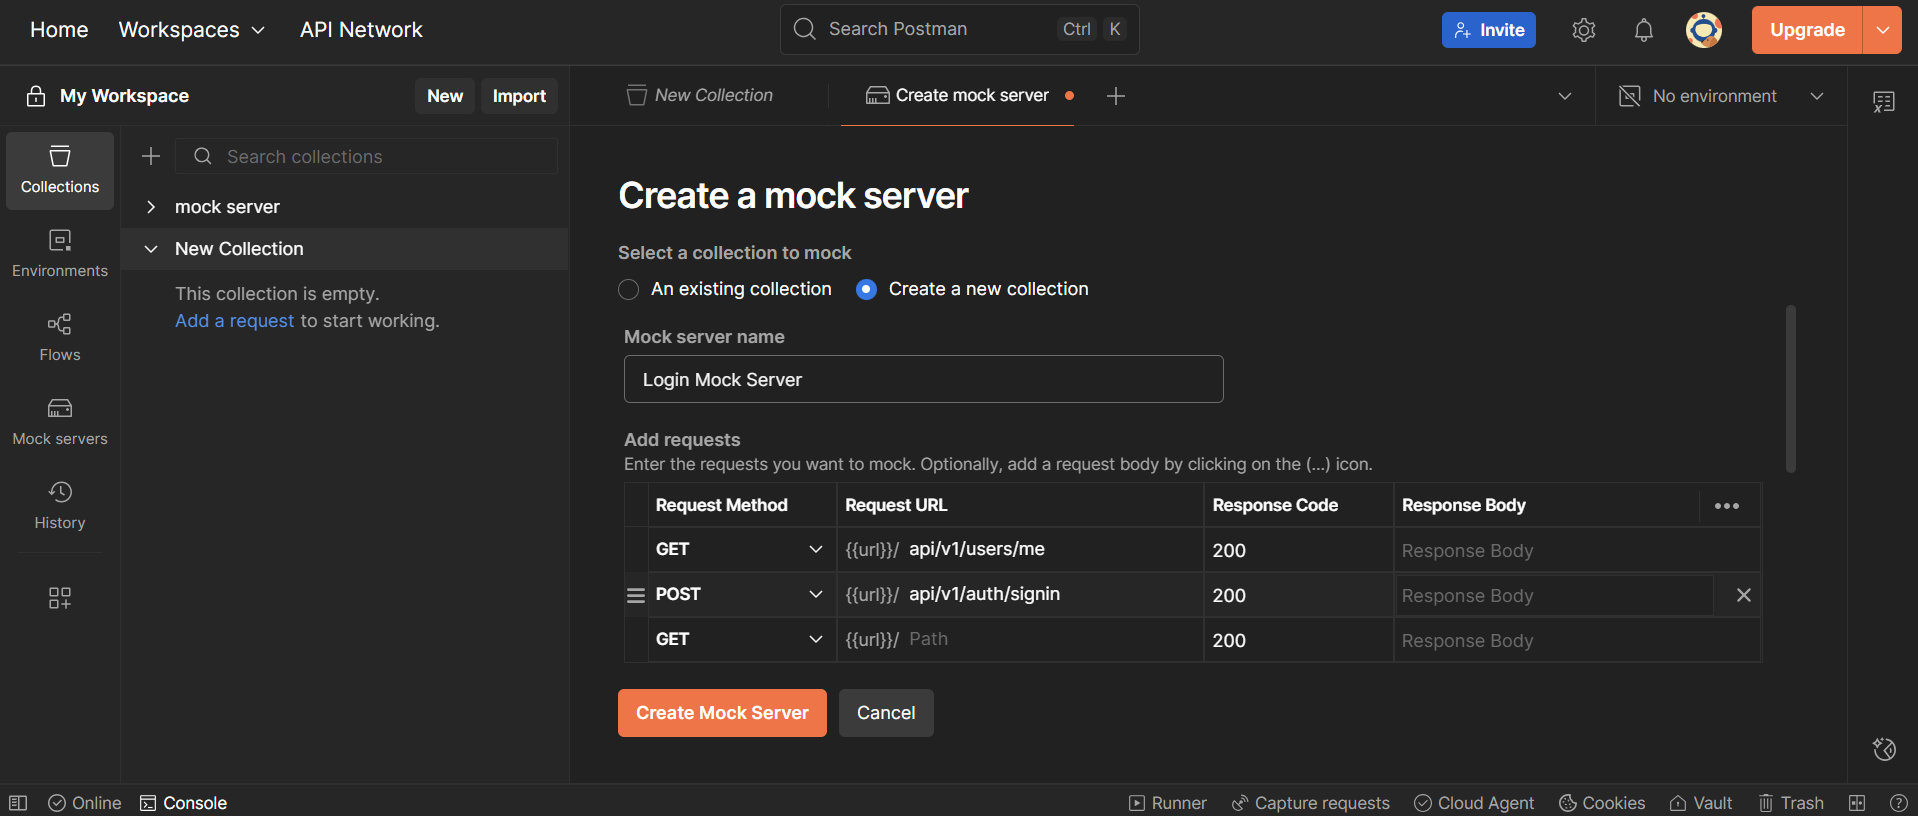Click the drag handle on the POST row
The image size is (1918, 816).
(x=635, y=595)
